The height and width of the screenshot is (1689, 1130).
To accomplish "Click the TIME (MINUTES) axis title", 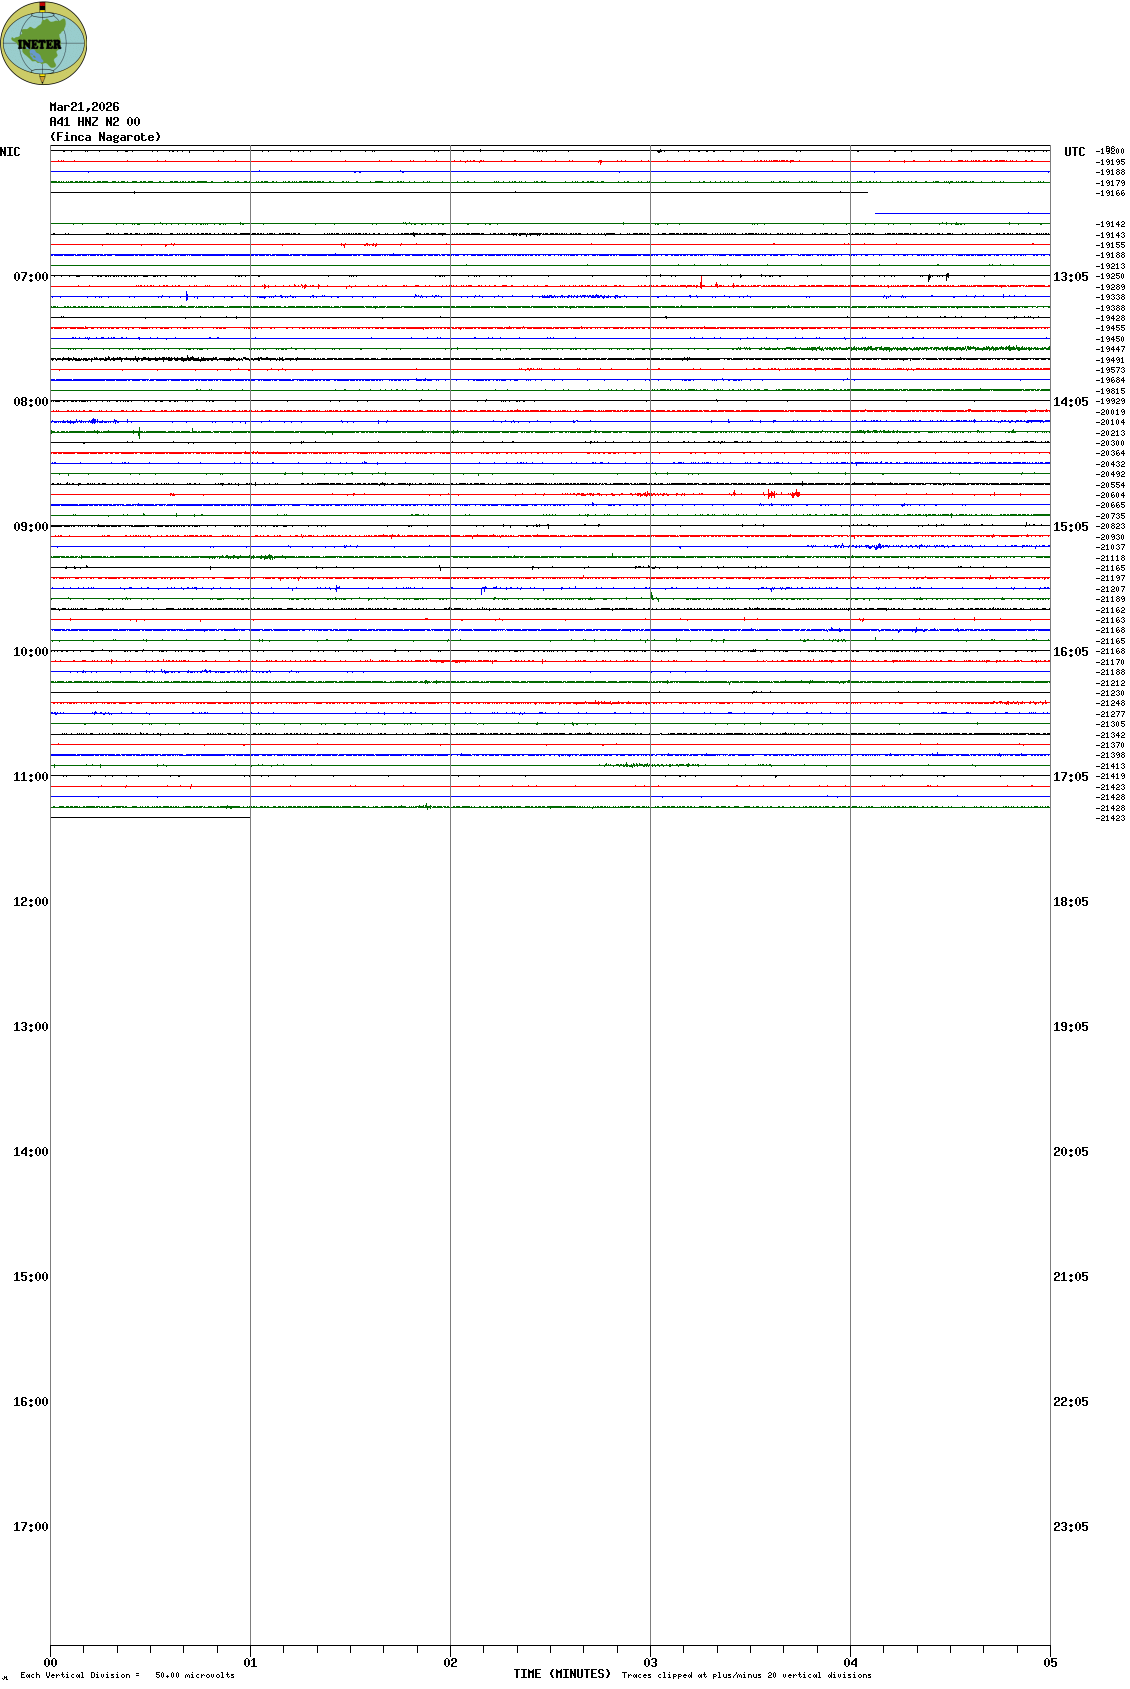I will (562, 1674).
